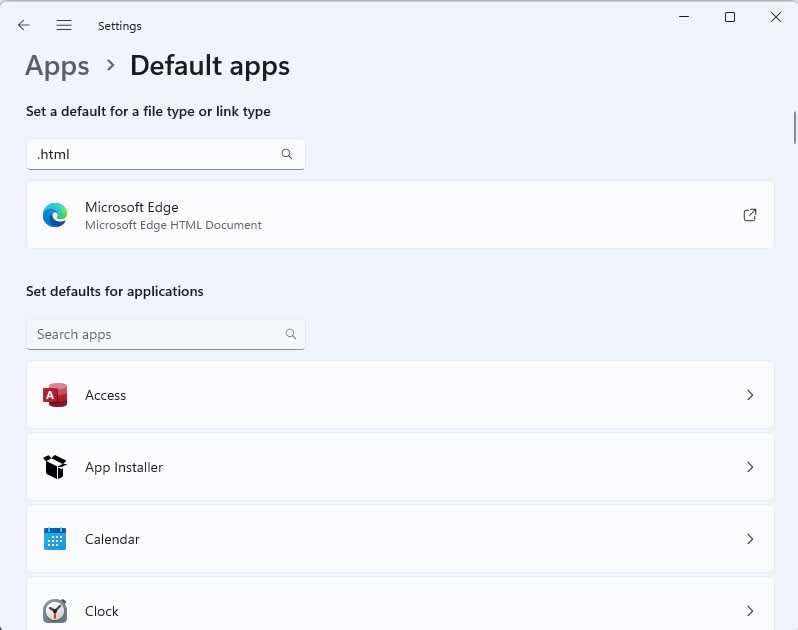Click the App Installer box icon

(55, 467)
